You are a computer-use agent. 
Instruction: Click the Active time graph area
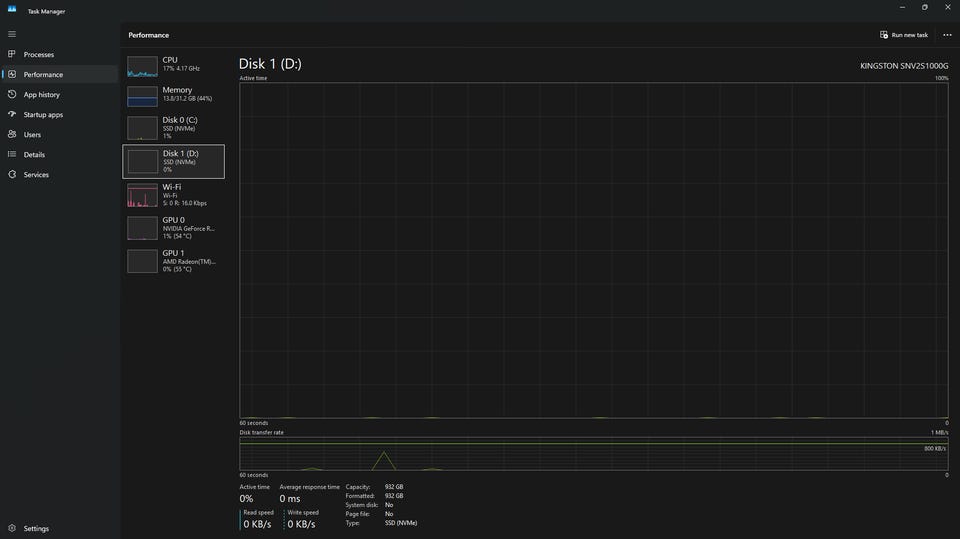[x=594, y=251]
